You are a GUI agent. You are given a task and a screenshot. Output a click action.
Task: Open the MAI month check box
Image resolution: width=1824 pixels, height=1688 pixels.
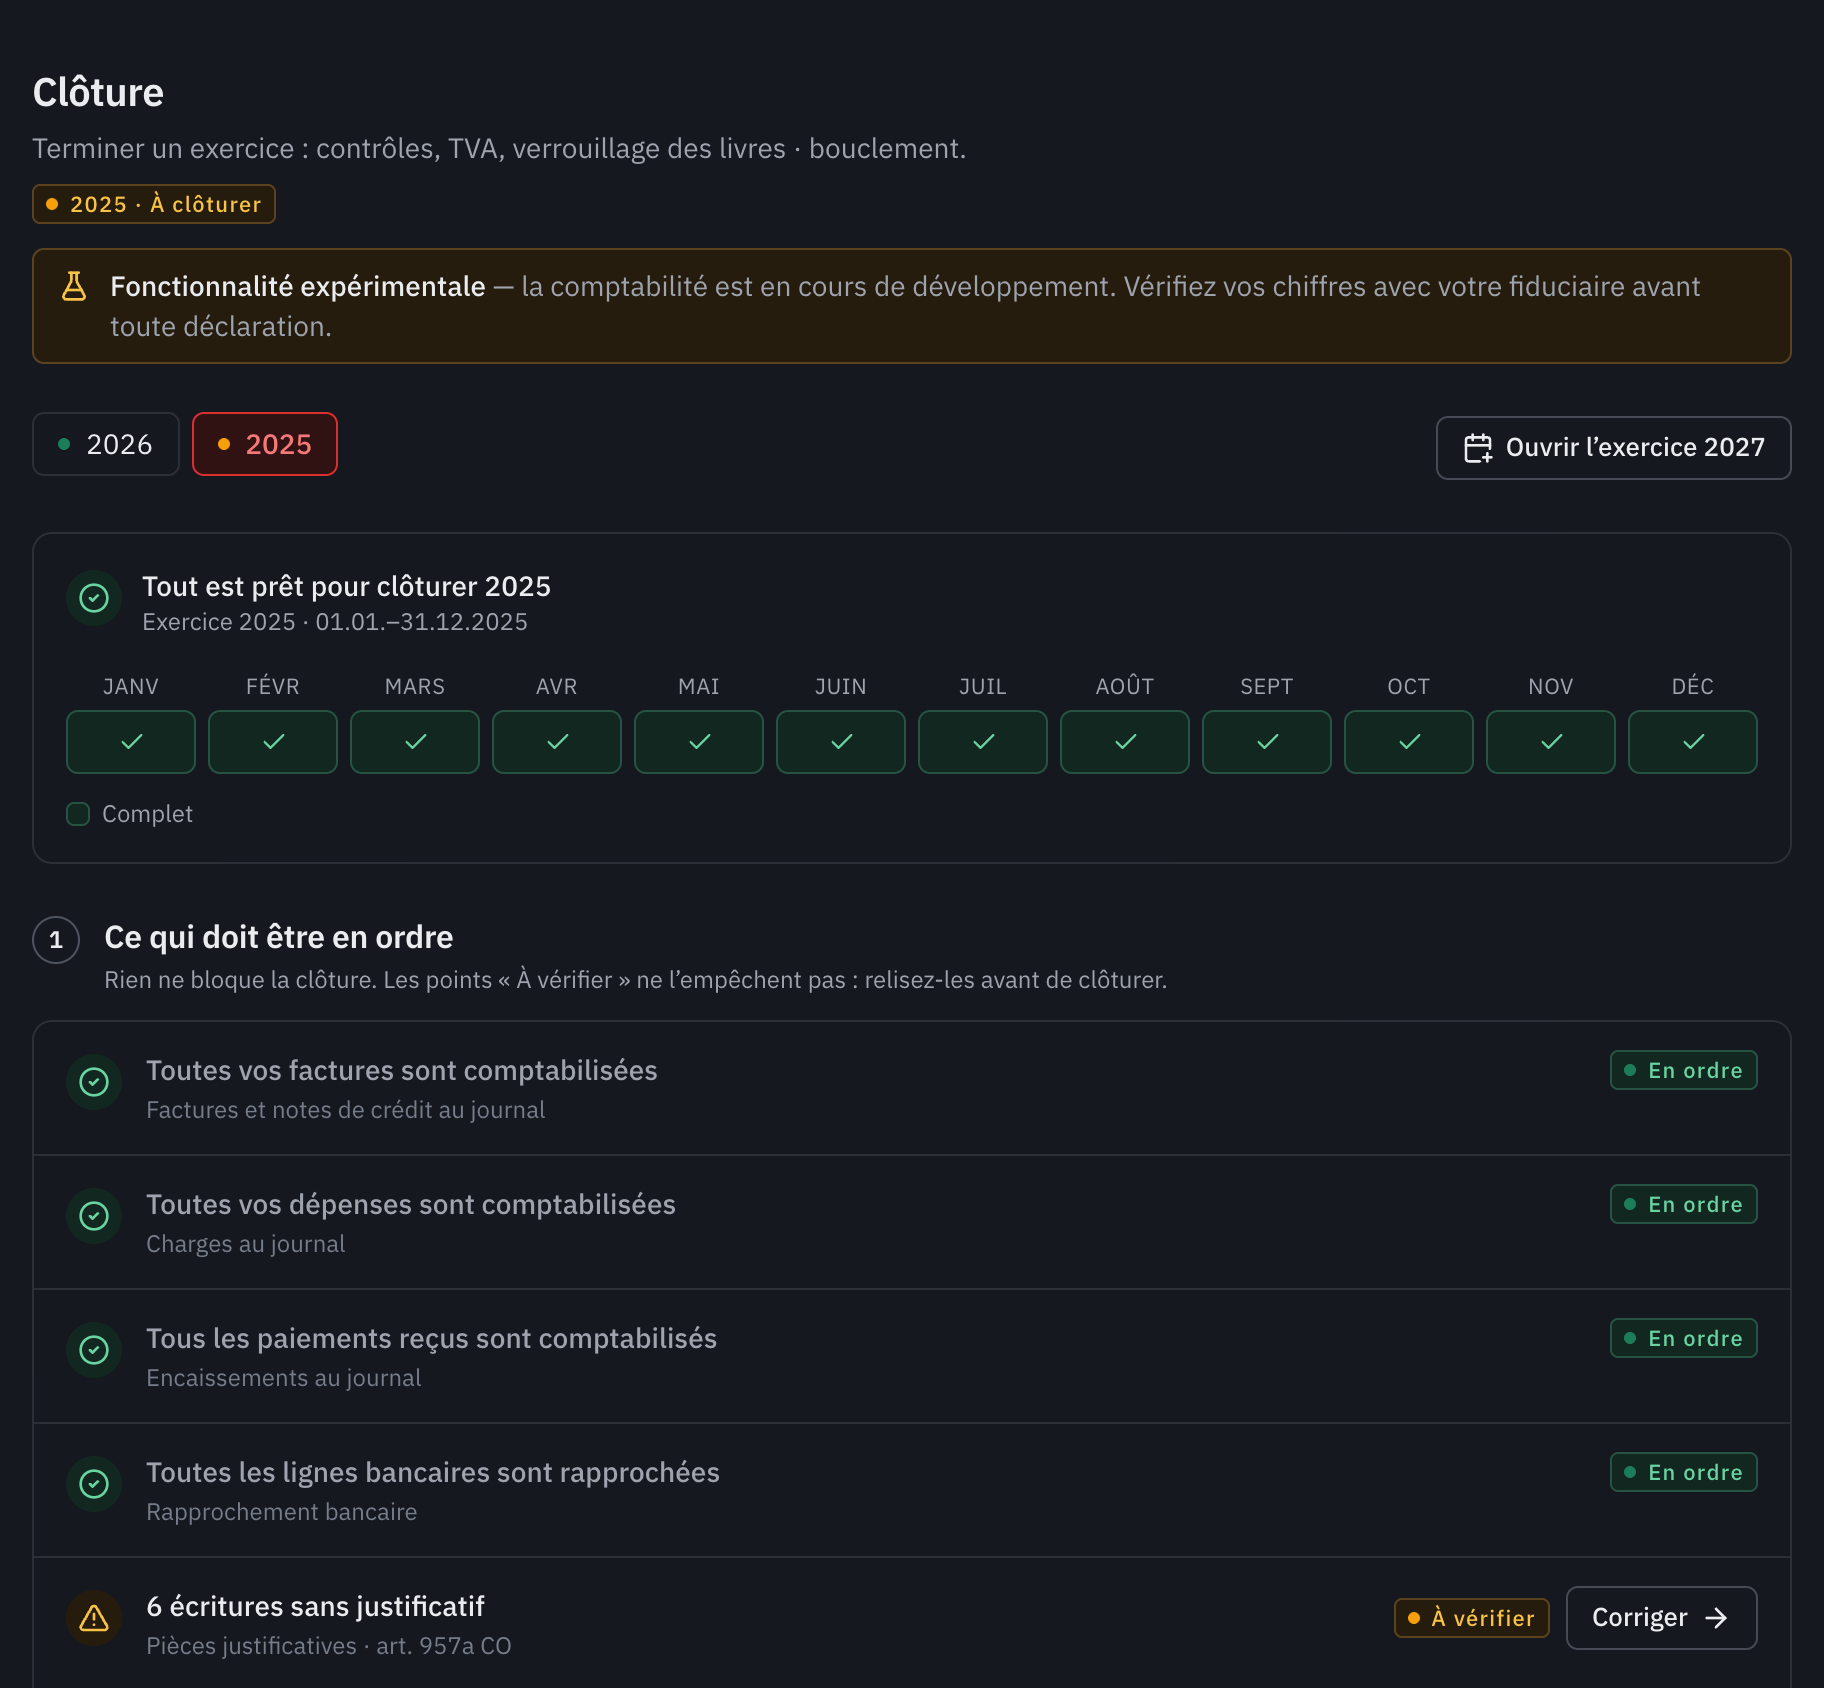point(699,742)
